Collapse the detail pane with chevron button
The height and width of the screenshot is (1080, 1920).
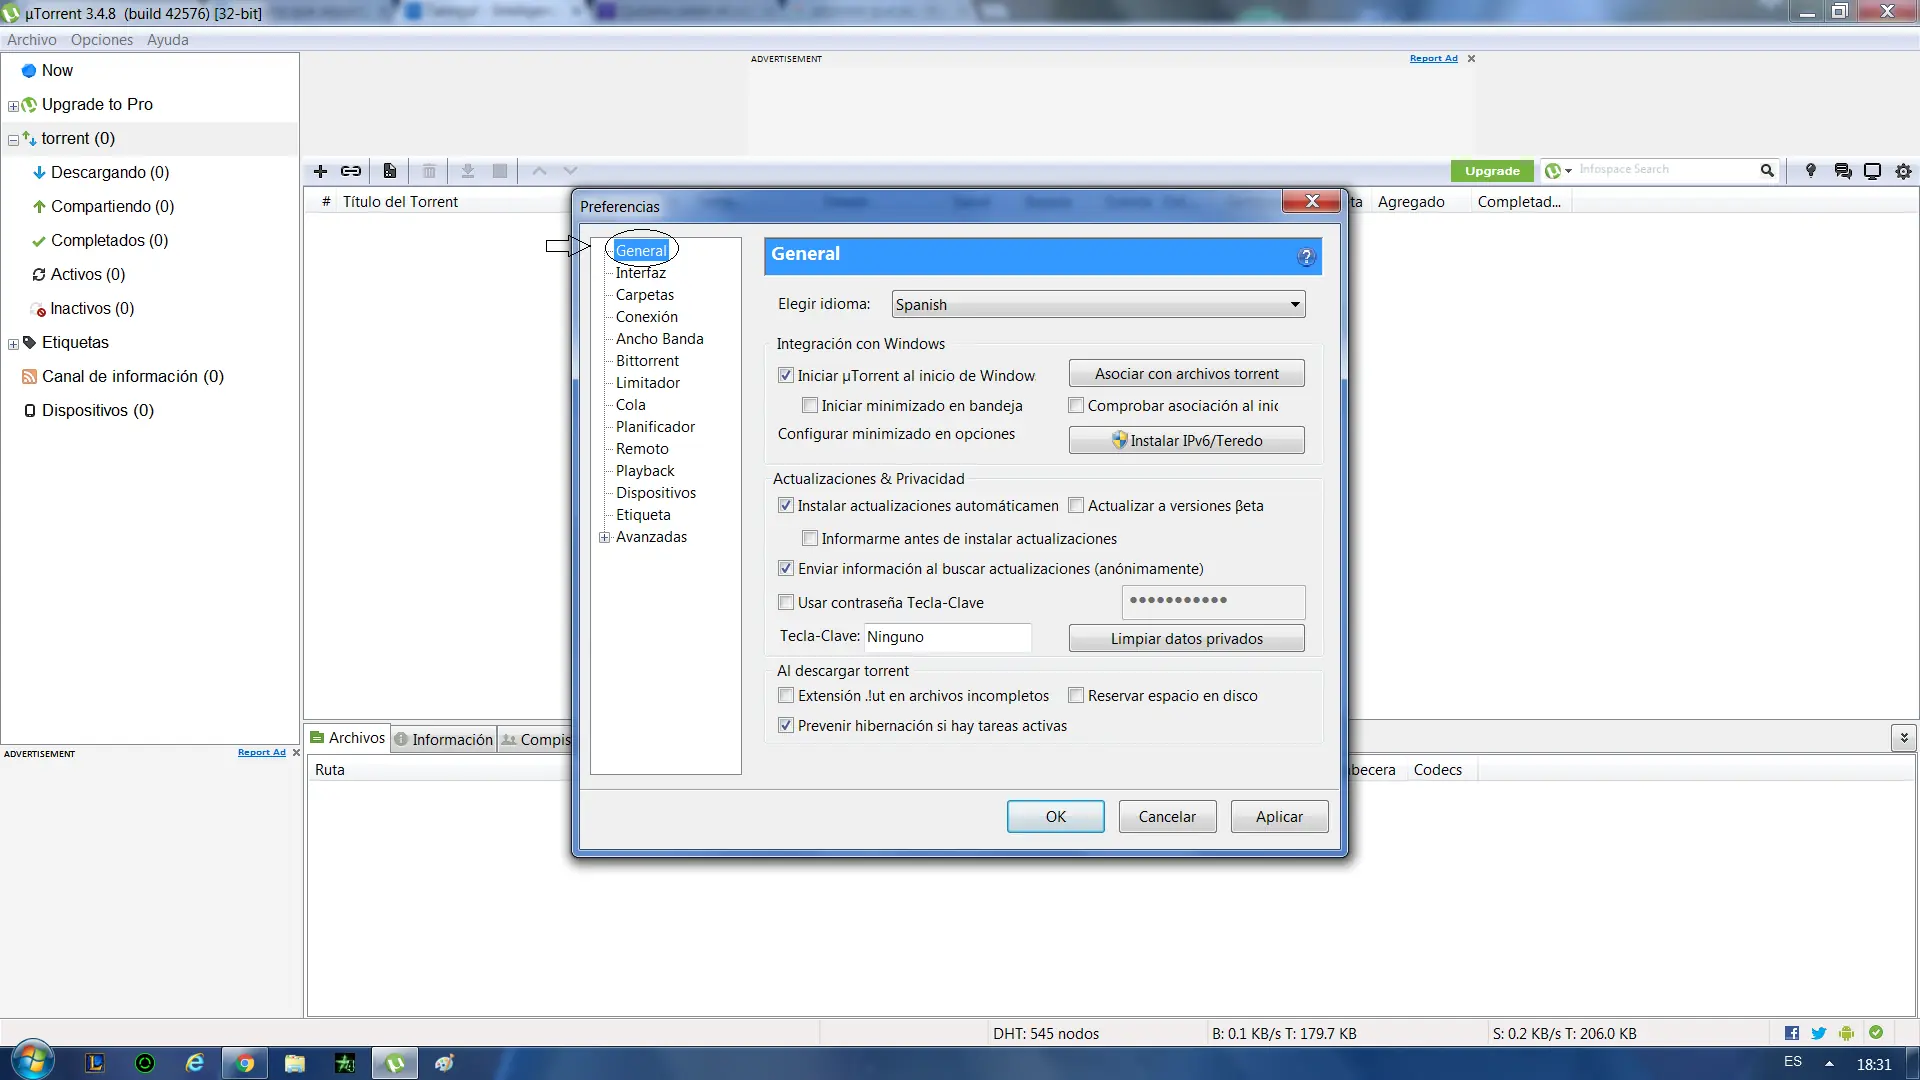pyautogui.click(x=1903, y=738)
